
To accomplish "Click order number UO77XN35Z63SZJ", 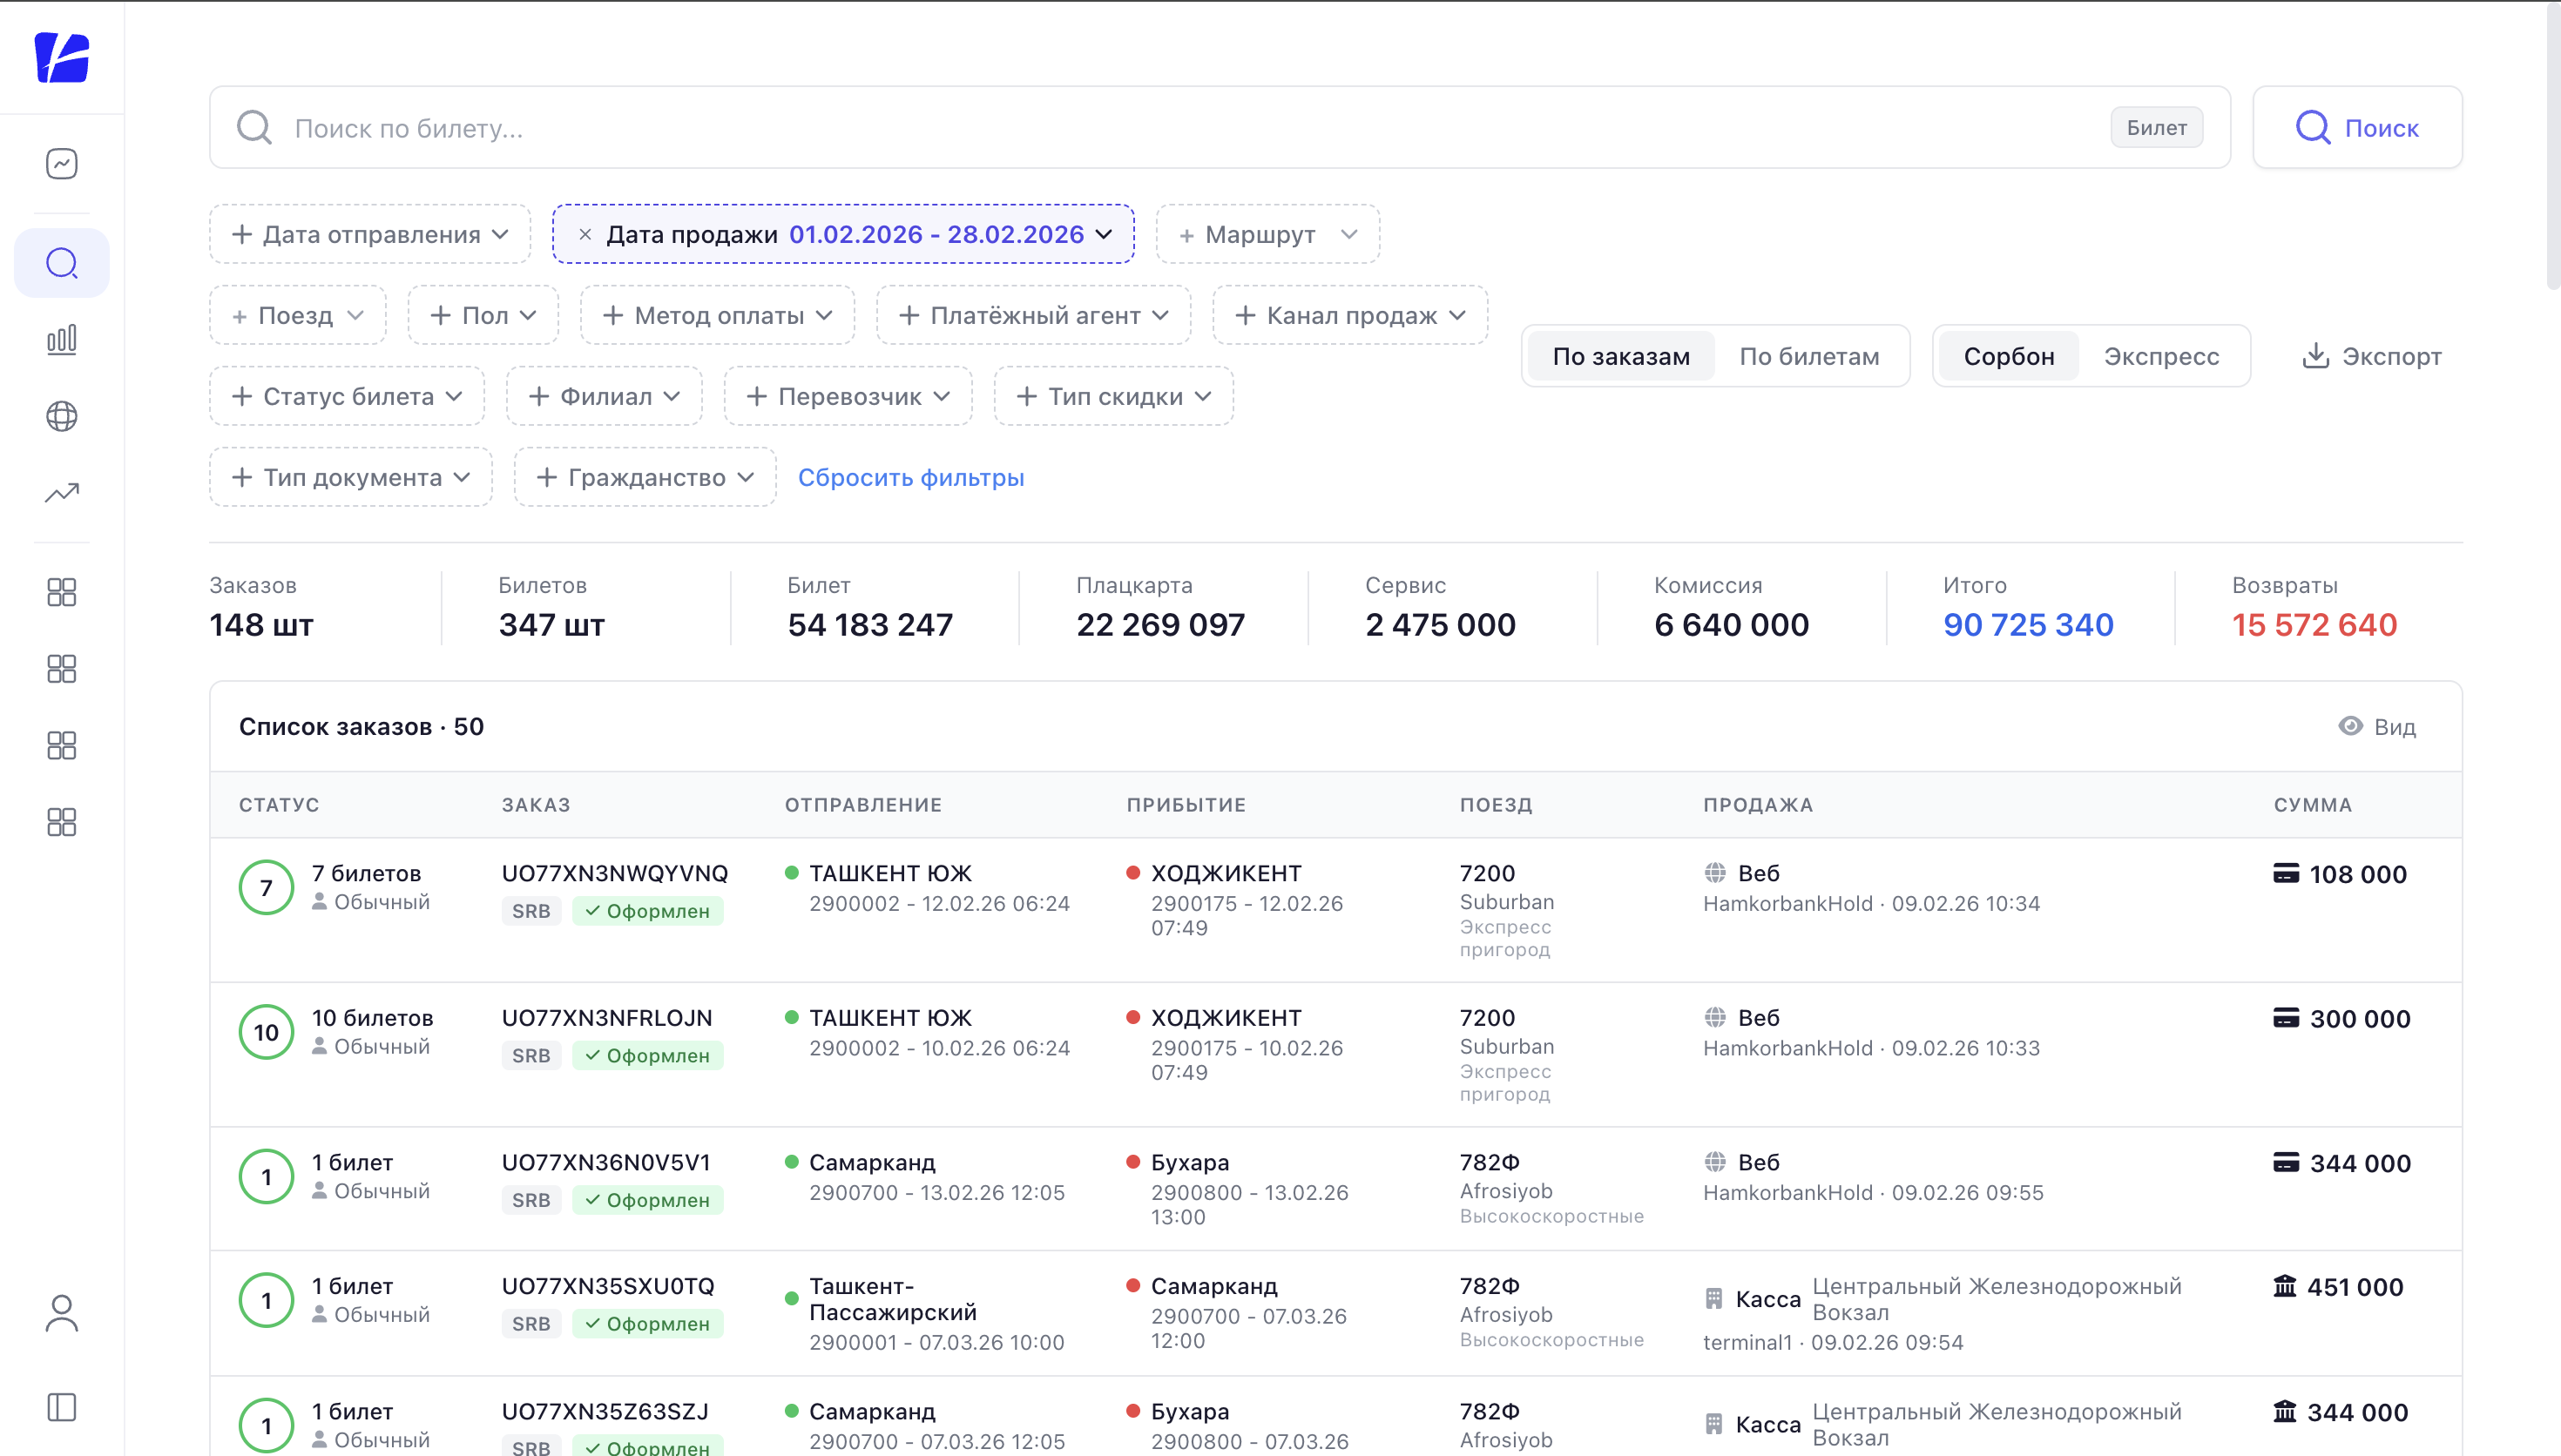I will point(604,1411).
